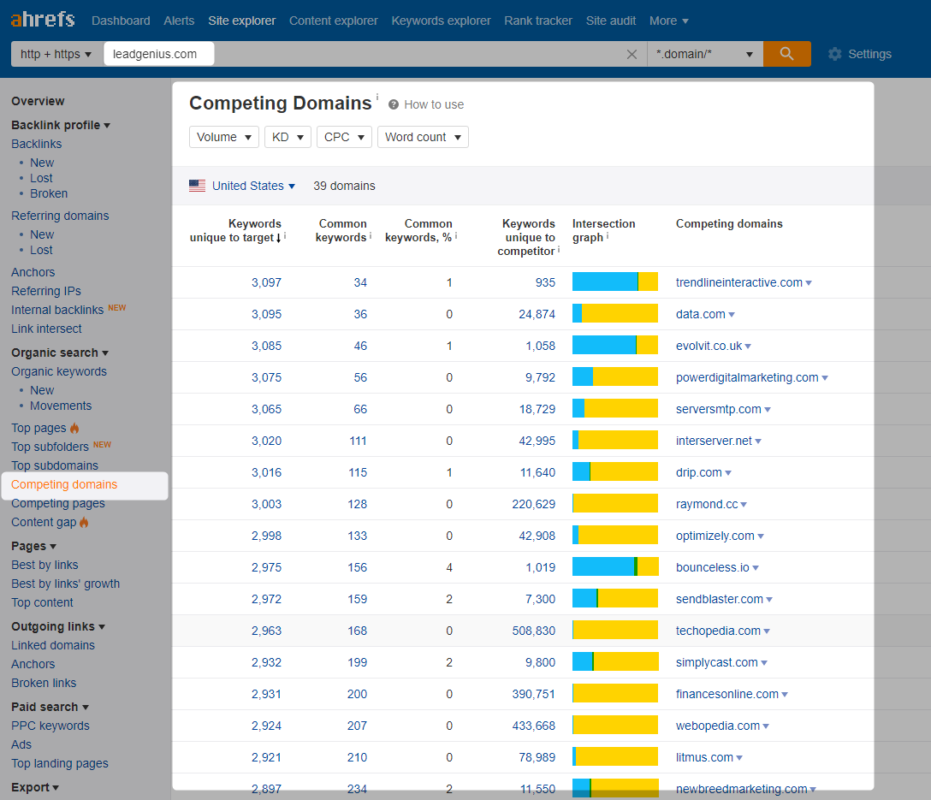Sort by Keywords unique to competitor column
Screen dimensions: 931x800
click(x=526, y=238)
